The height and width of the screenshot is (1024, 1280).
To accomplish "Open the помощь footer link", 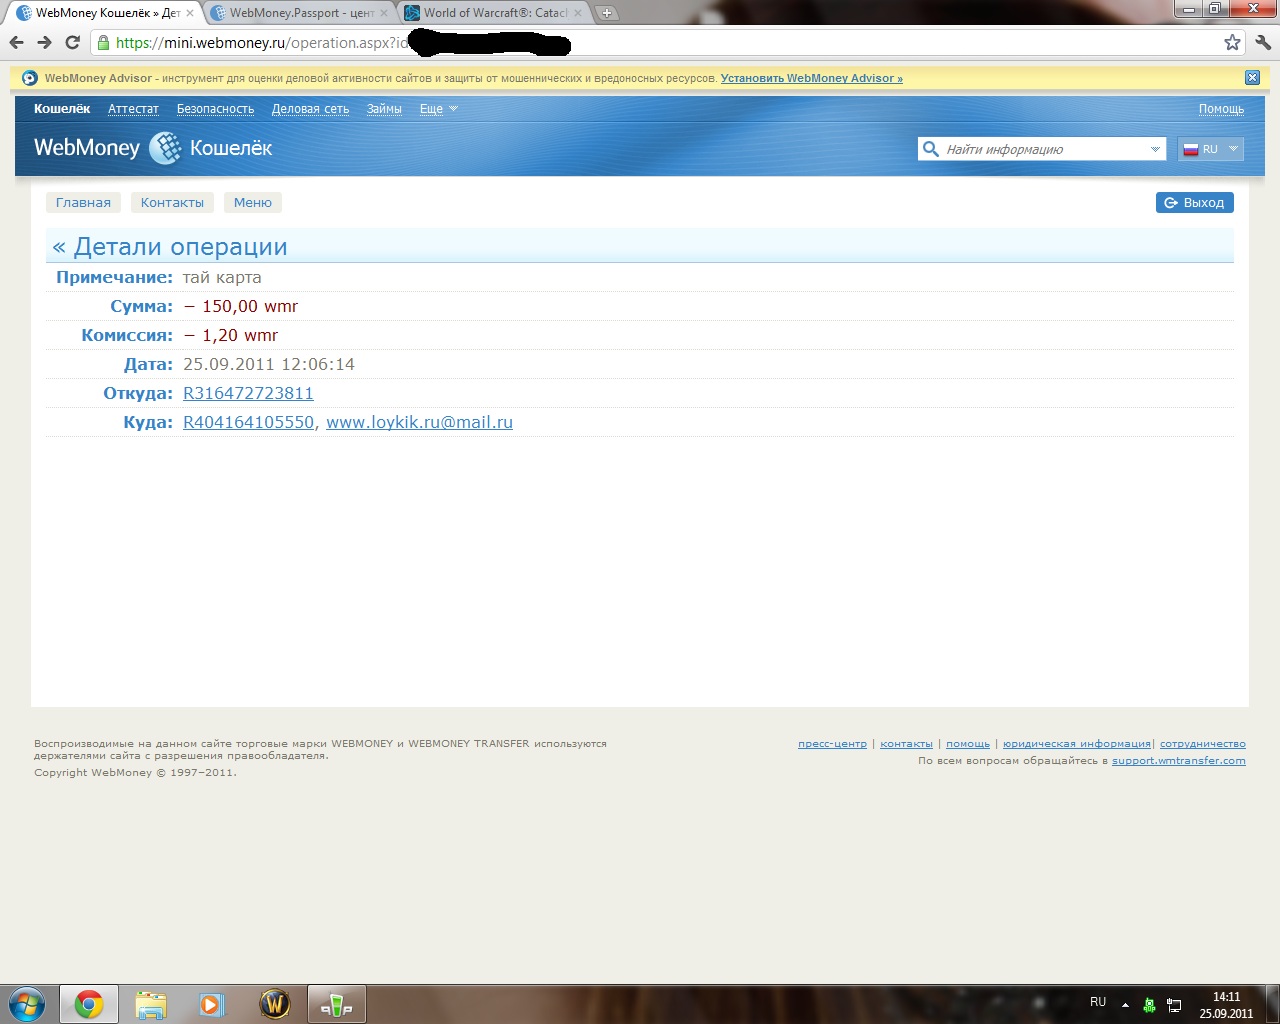I will (968, 744).
